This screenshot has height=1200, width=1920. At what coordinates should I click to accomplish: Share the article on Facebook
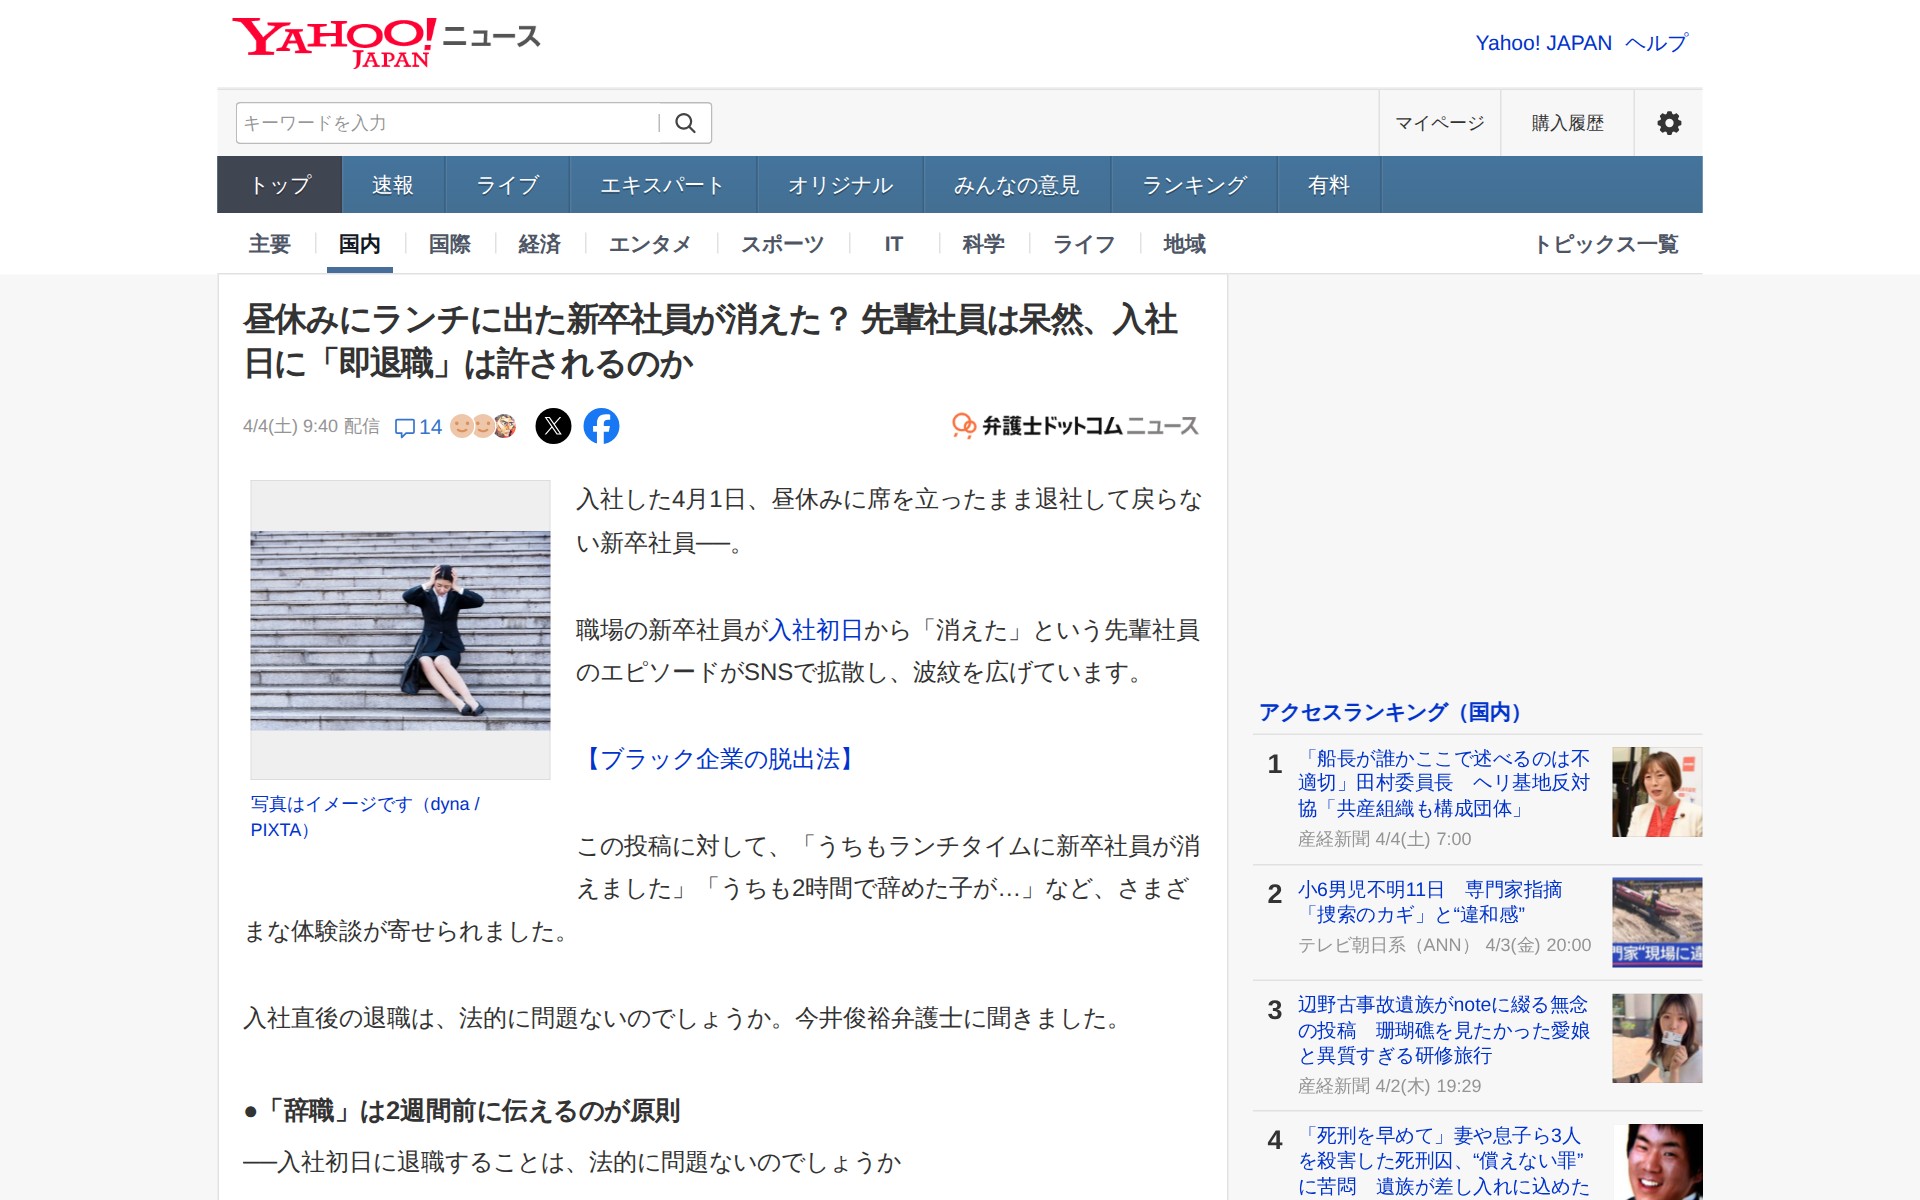tap(601, 425)
